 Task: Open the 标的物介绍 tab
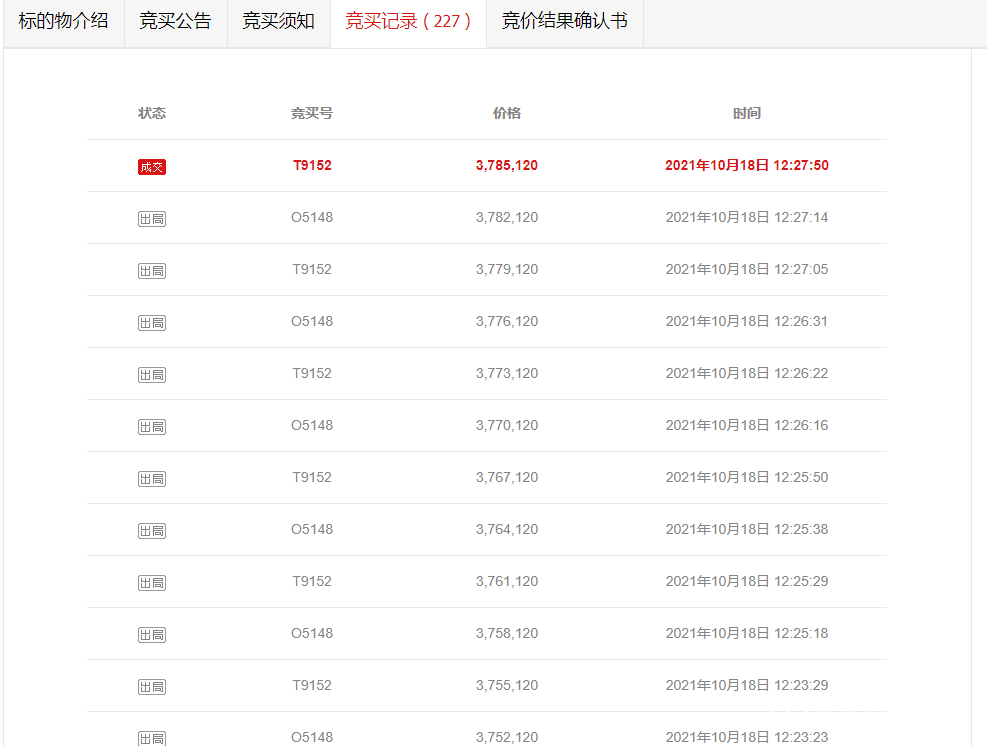[64, 21]
